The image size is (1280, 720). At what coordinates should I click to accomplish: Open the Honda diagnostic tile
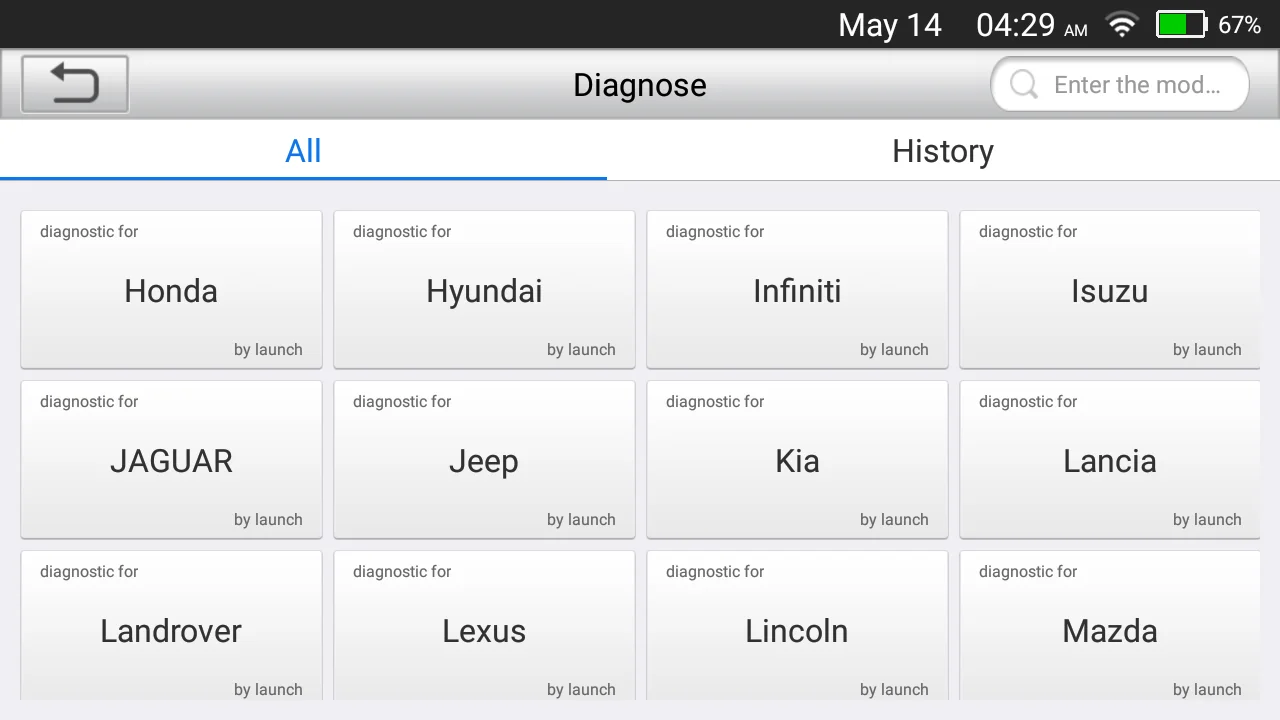coord(171,289)
